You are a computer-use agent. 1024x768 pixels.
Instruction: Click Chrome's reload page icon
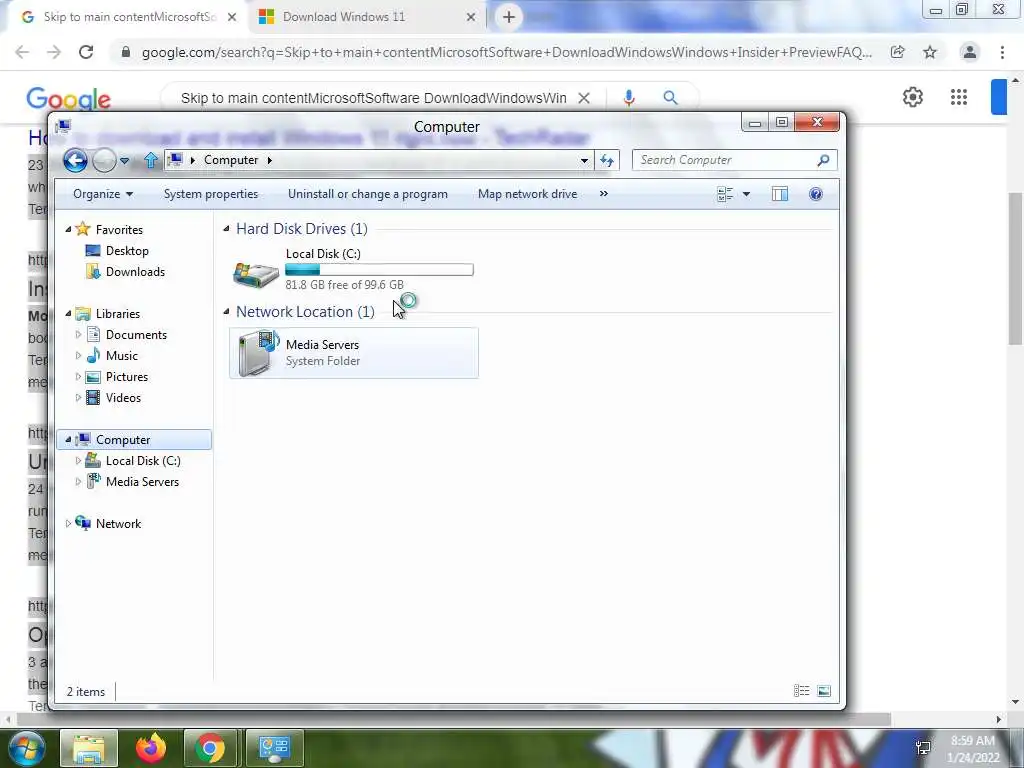point(86,52)
